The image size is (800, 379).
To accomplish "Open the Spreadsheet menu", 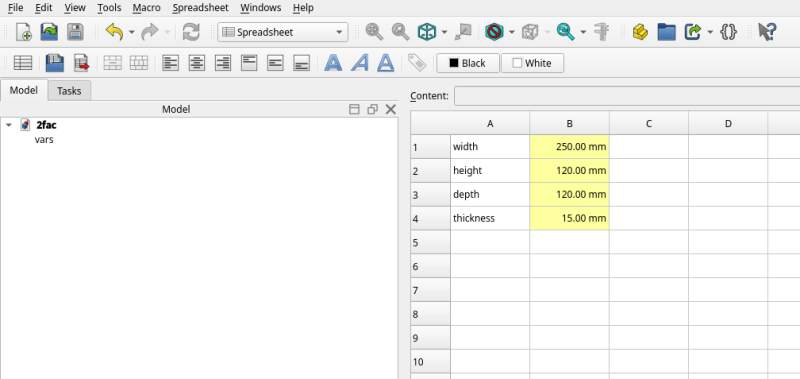I will click(x=201, y=8).
